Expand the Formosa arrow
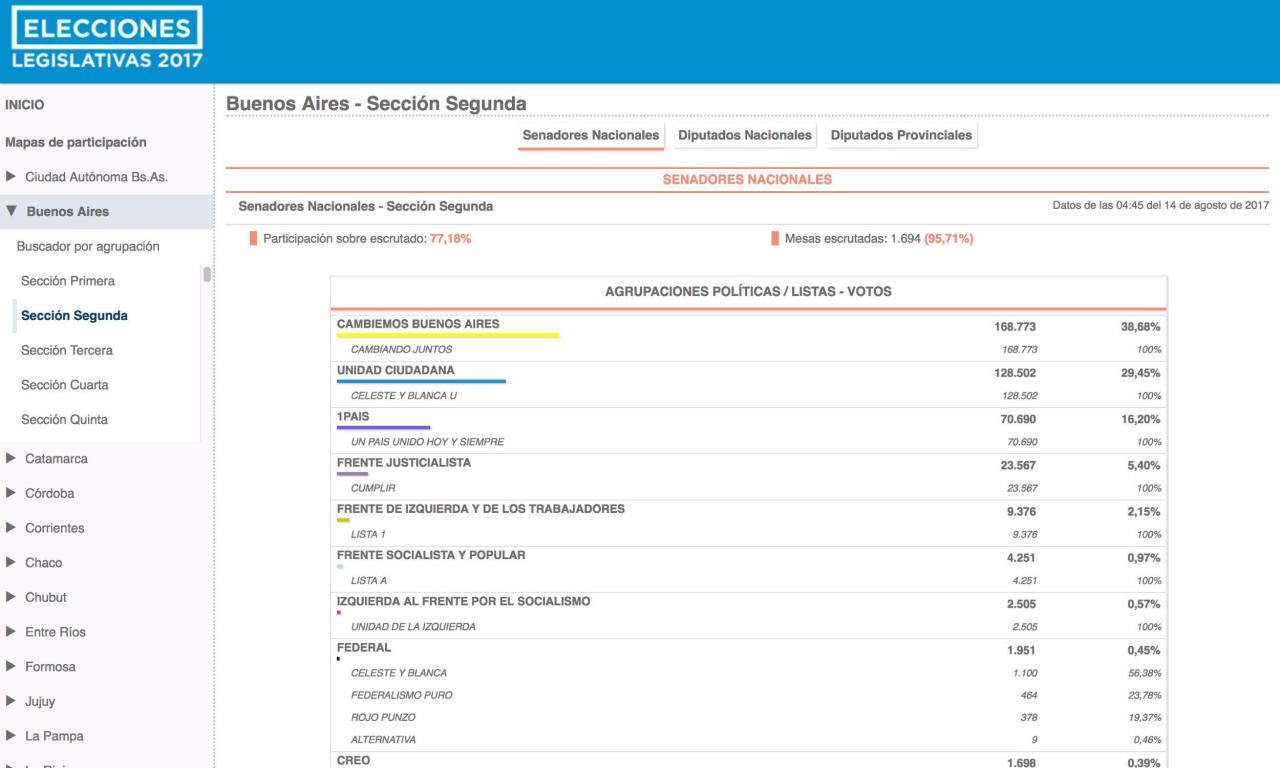1280x768 pixels. [11, 667]
